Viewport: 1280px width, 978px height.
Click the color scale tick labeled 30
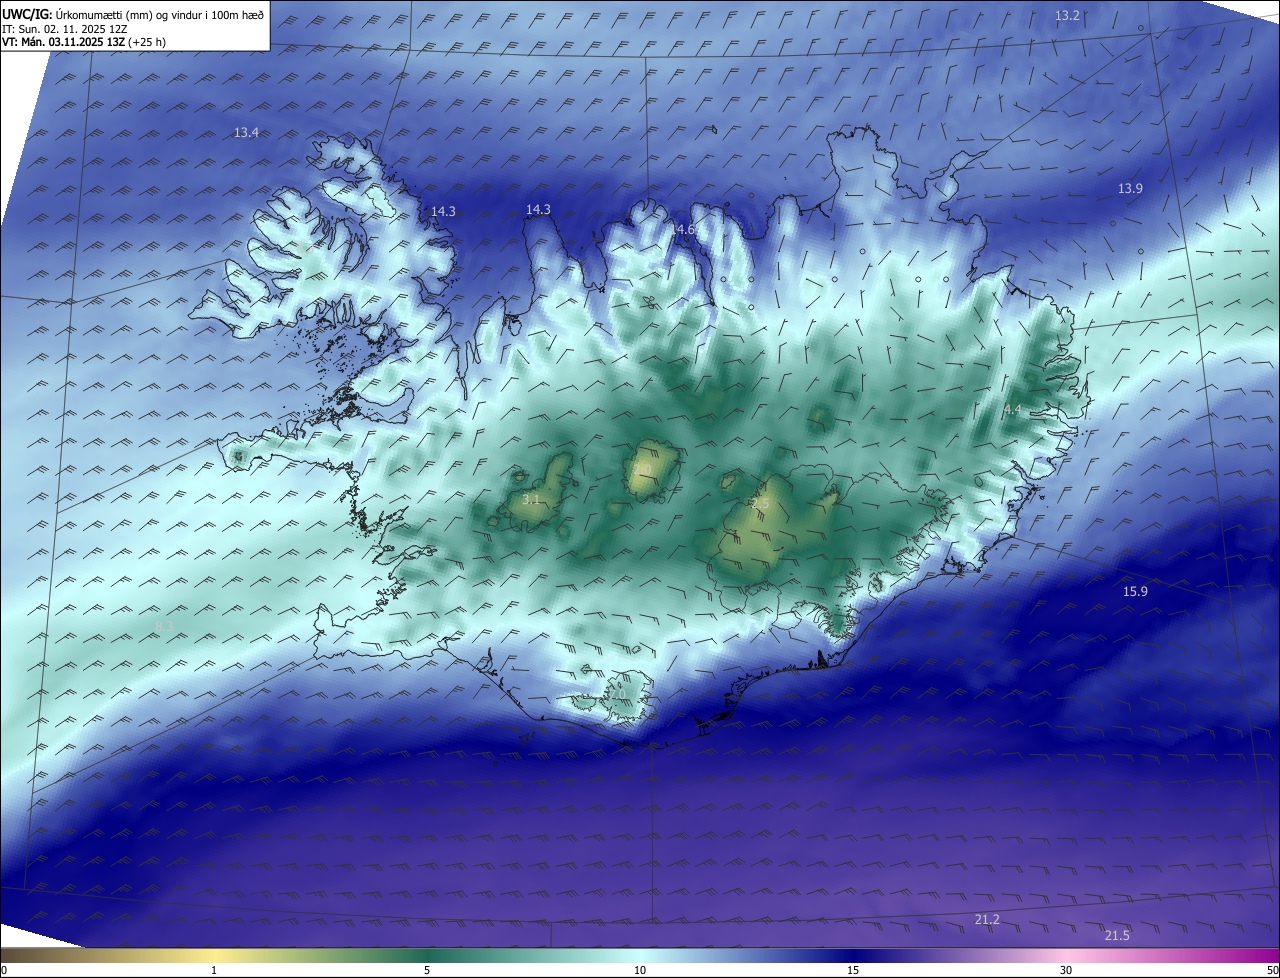point(1066,970)
